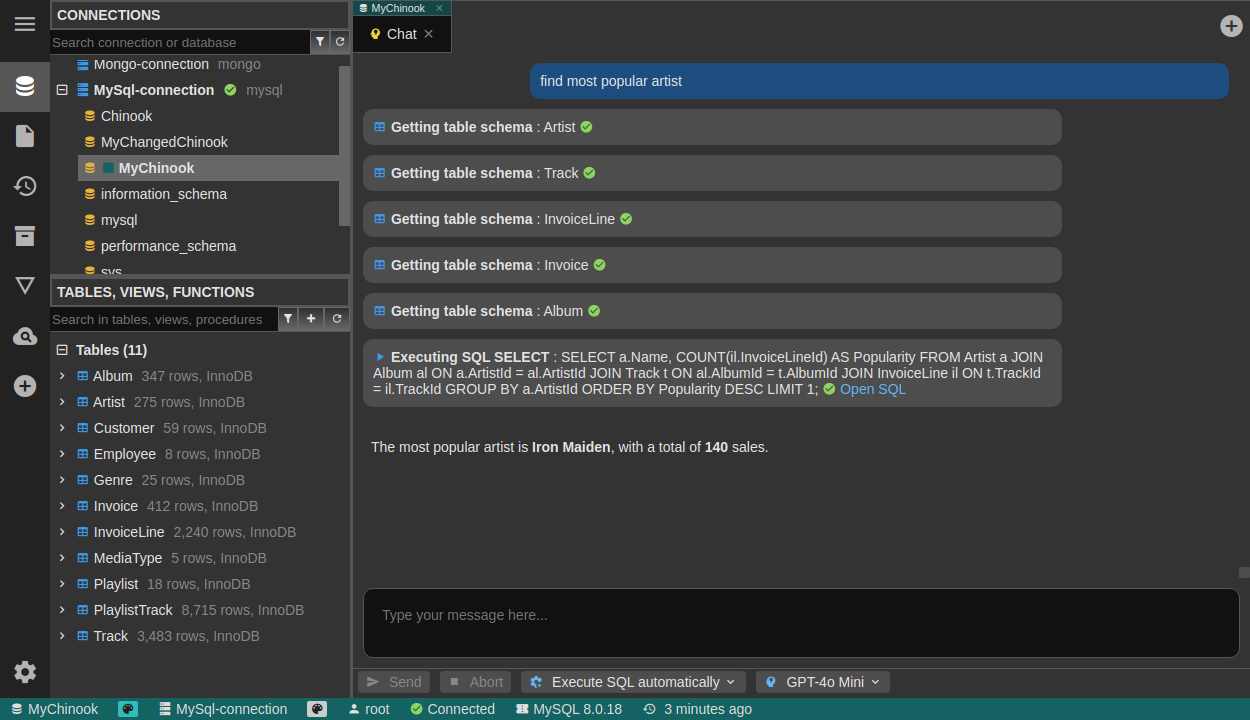This screenshot has height=720, width=1250.
Task: Select the Employee table
Action: (125, 454)
